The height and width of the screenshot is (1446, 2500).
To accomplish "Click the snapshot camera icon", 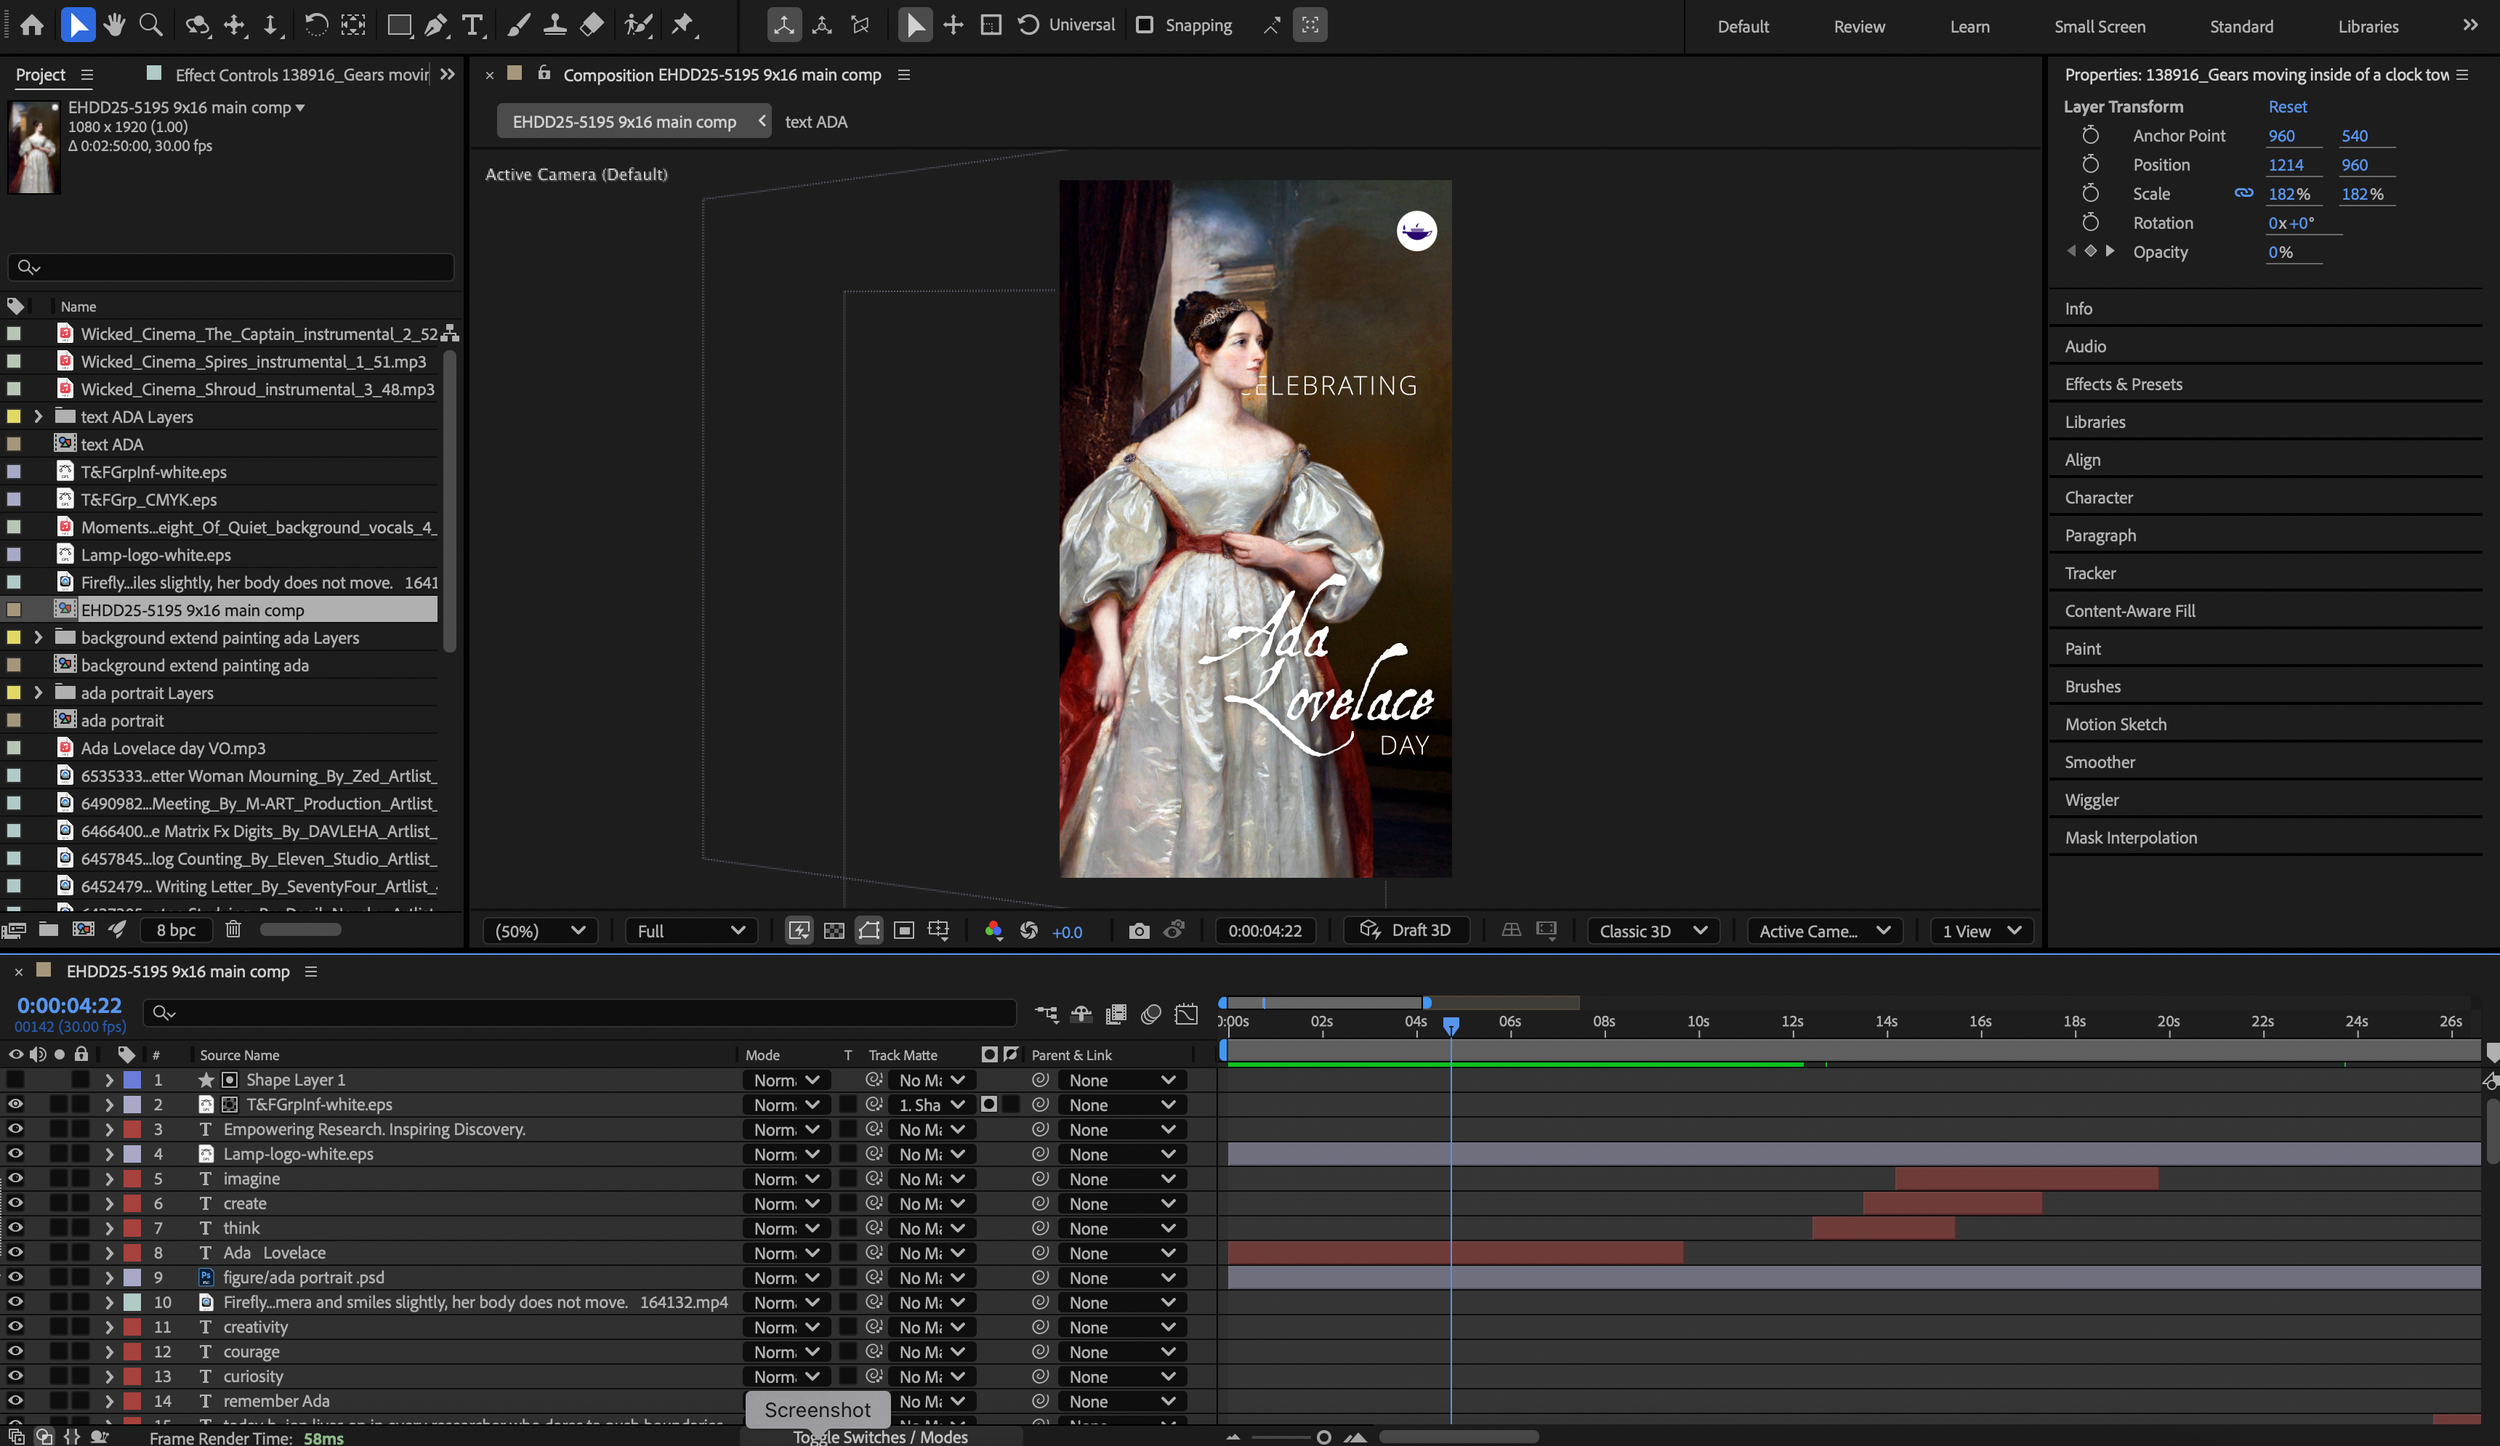I will click(1138, 931).
